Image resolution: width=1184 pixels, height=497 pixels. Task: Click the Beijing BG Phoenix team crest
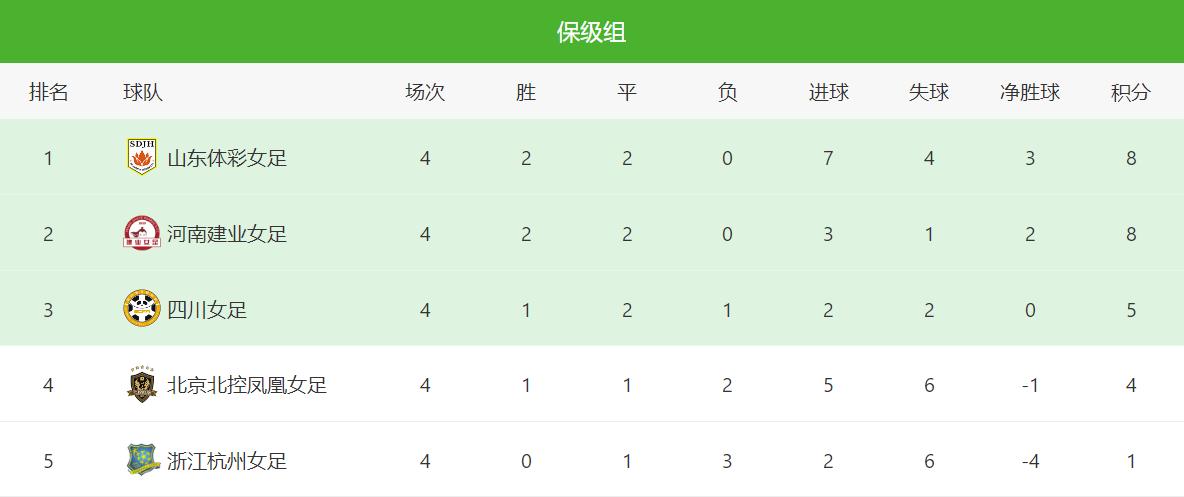click(x=142, y=385)
